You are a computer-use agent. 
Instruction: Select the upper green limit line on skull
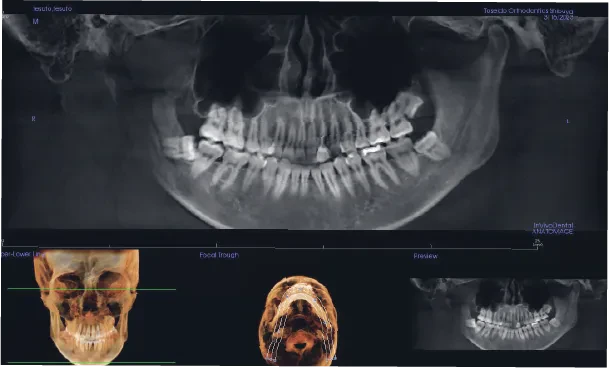(x=92, y=289)
